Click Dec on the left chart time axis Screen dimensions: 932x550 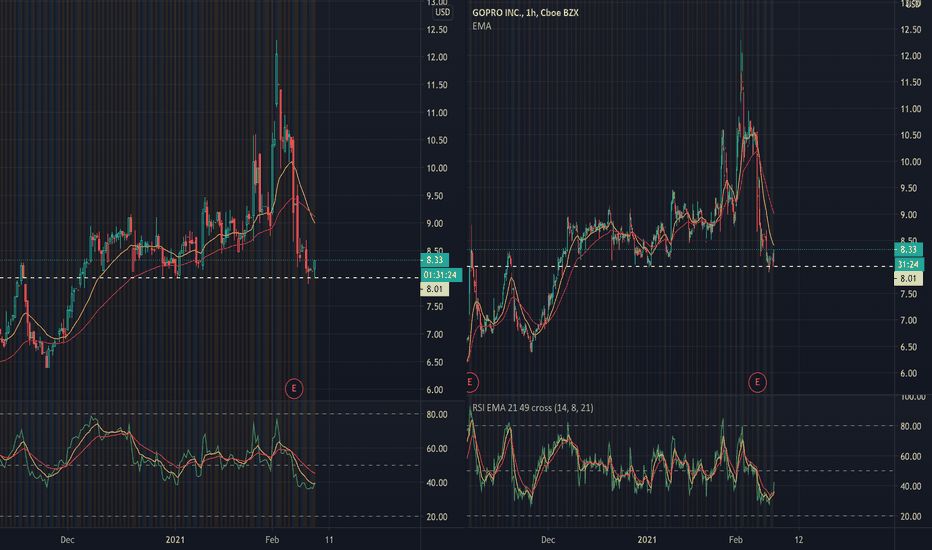(67, 540)
